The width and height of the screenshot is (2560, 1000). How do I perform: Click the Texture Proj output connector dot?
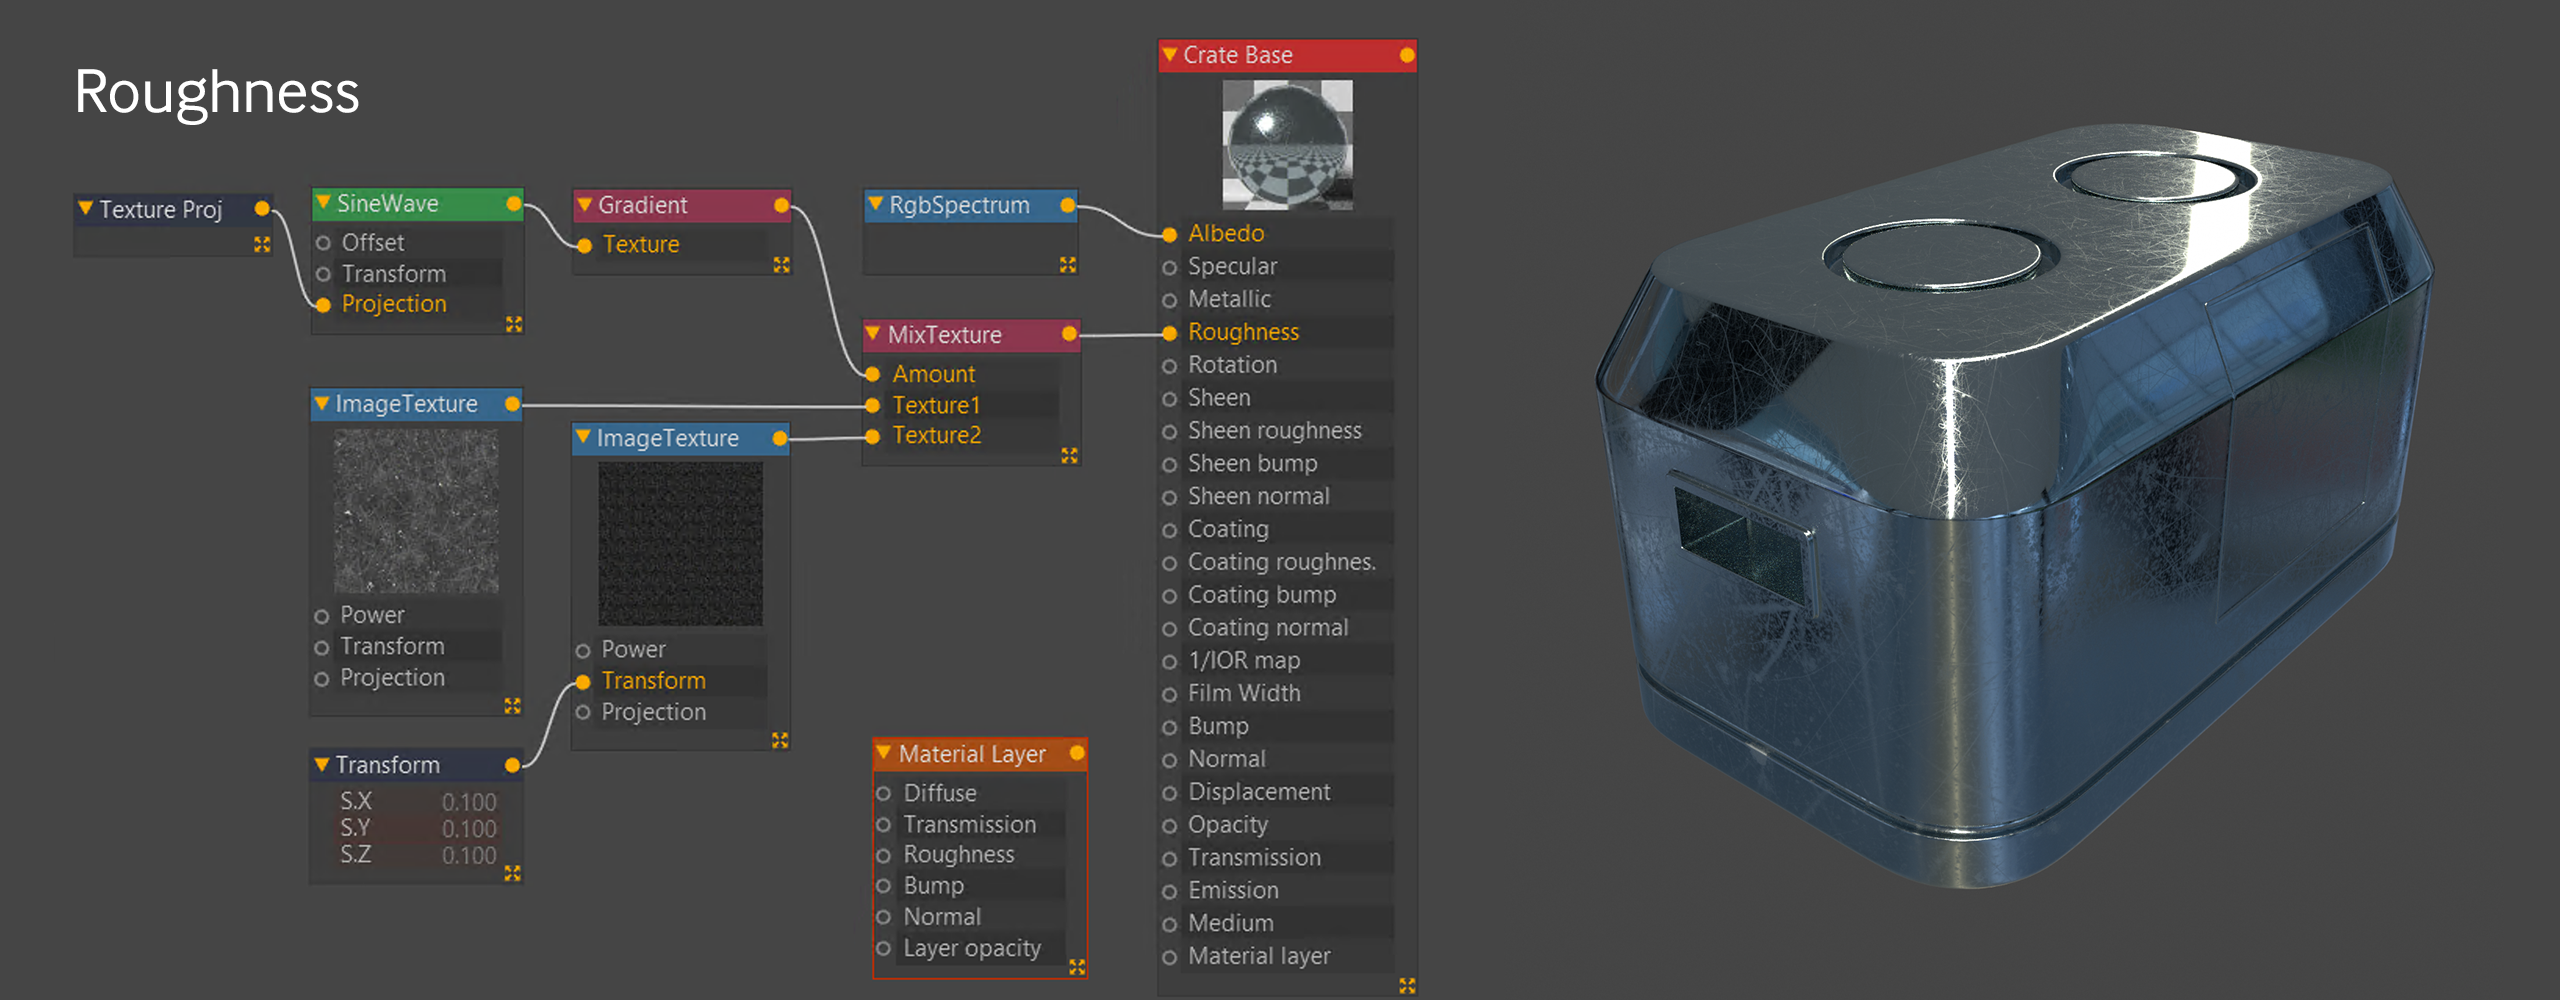click(x=262, y=209)
